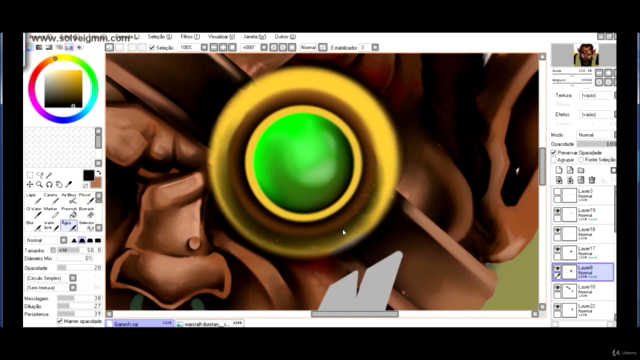The image size is (640, 360).
Task: Delete layer with the trash icon
Action: [592, 180]
